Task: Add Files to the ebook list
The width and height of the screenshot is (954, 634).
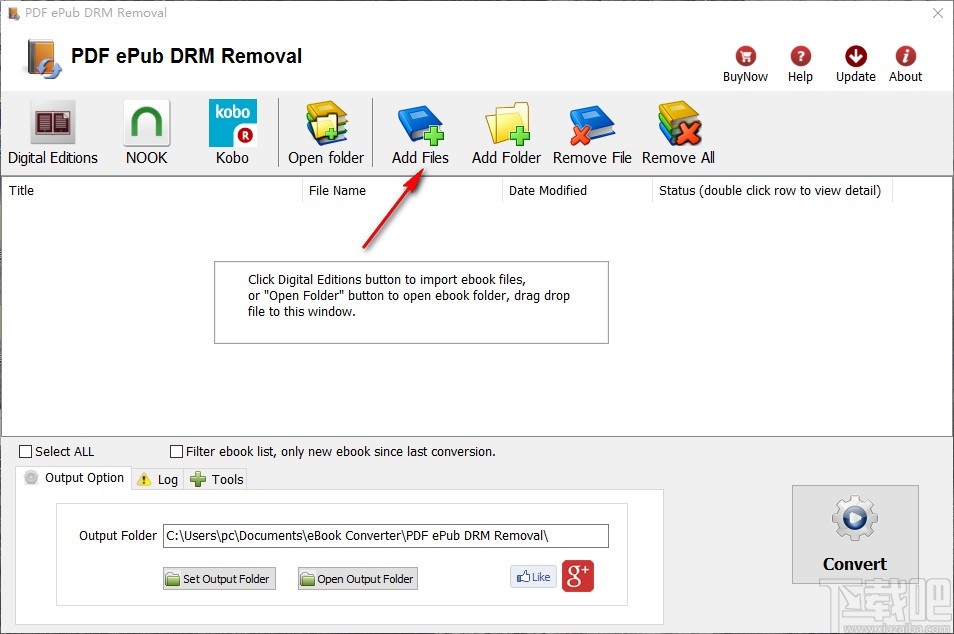Action: tap(420, 133)
